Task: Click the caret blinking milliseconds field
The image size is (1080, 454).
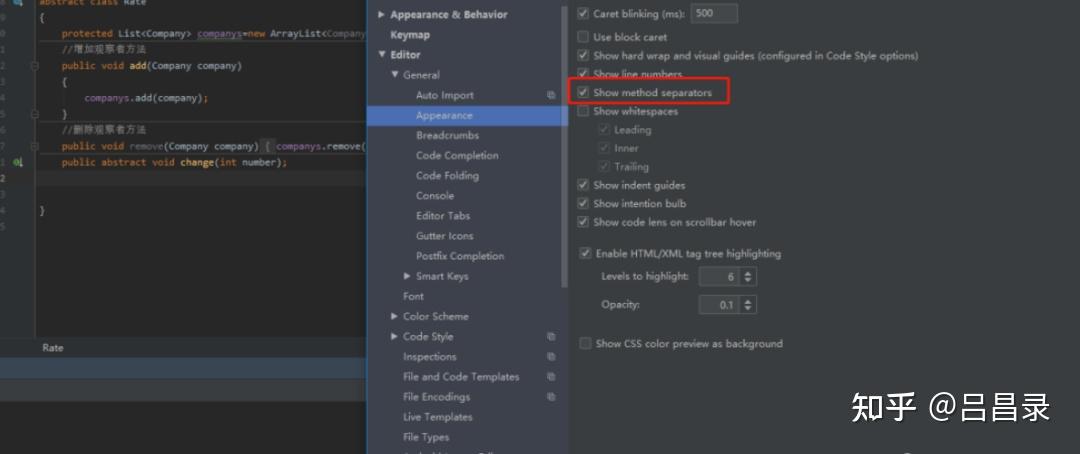Action: coord(714,14)
